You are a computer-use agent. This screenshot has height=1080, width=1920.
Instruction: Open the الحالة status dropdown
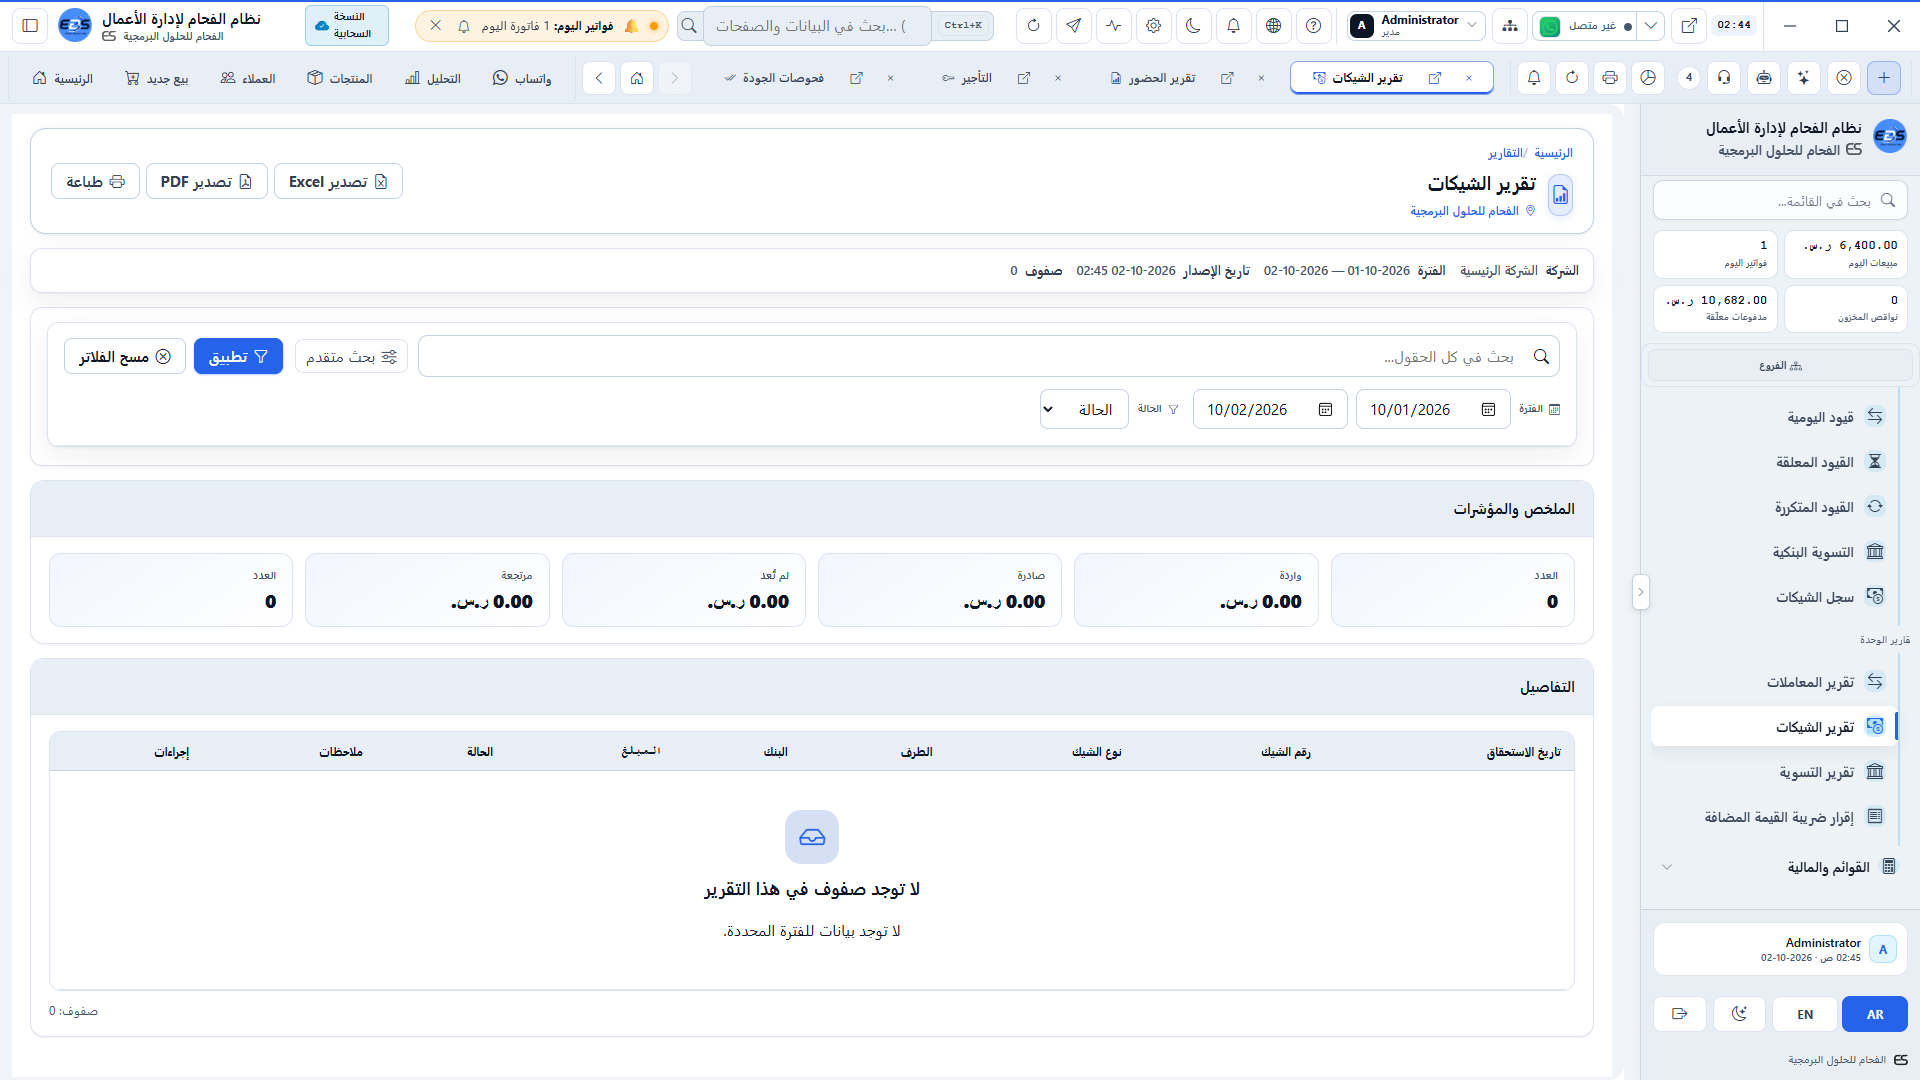(x=1084, y=409)
